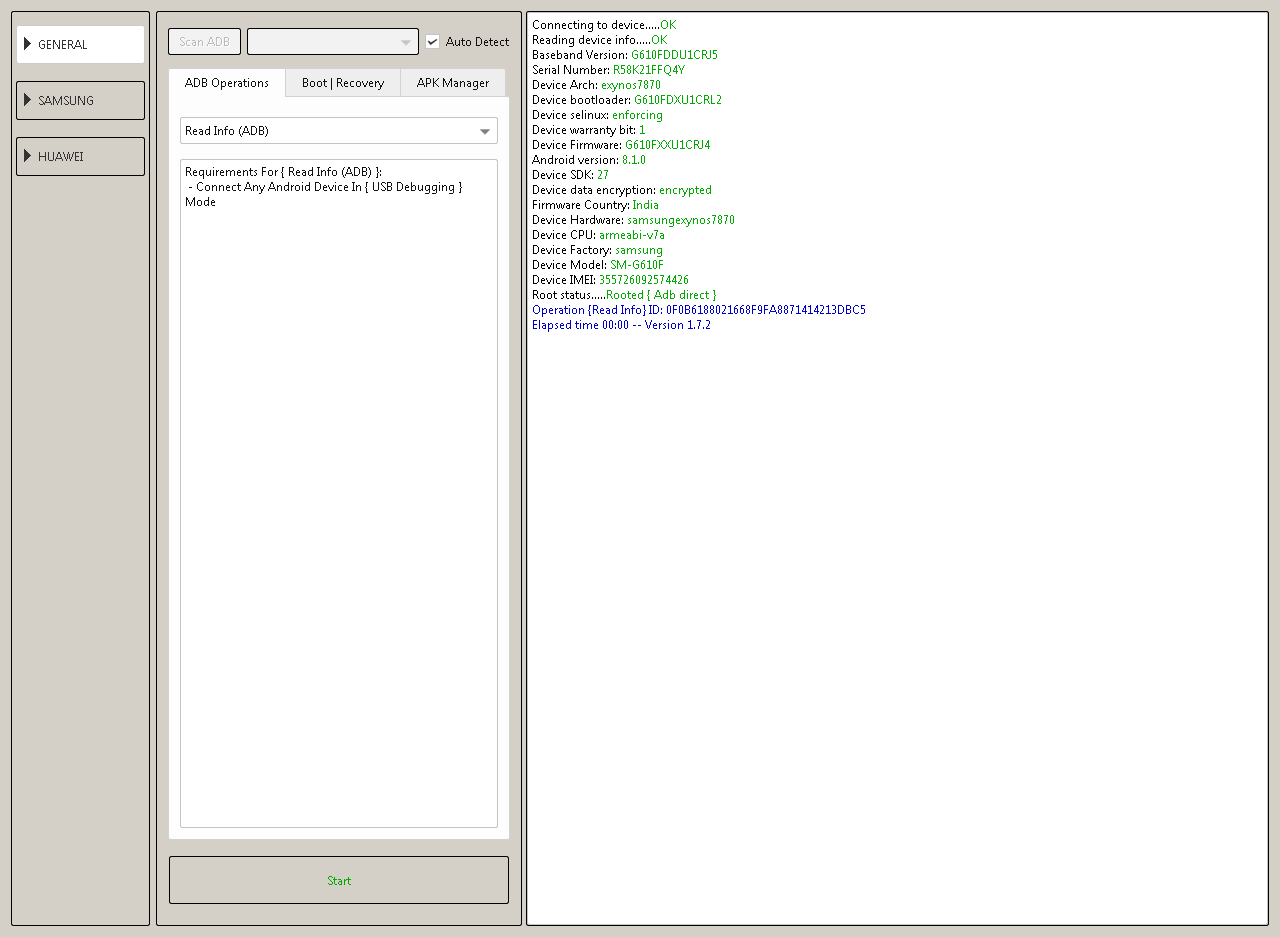Click inside the Requirements description text box

click(338, 500)
